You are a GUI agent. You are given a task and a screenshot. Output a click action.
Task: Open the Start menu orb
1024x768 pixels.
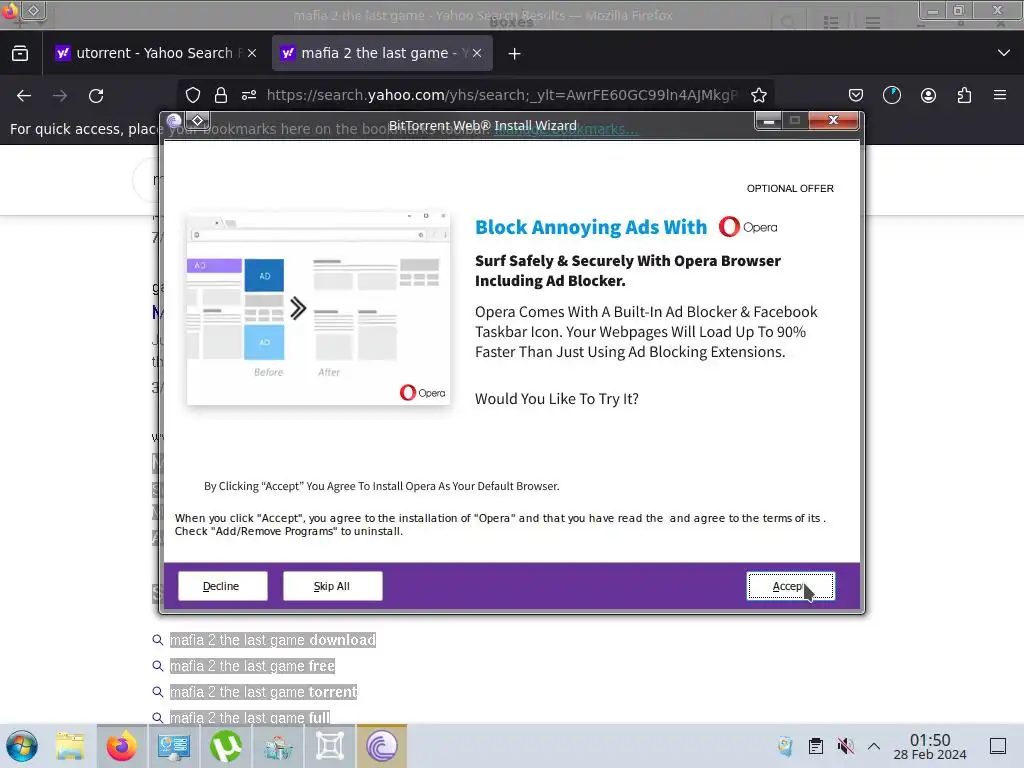point(22,746)
